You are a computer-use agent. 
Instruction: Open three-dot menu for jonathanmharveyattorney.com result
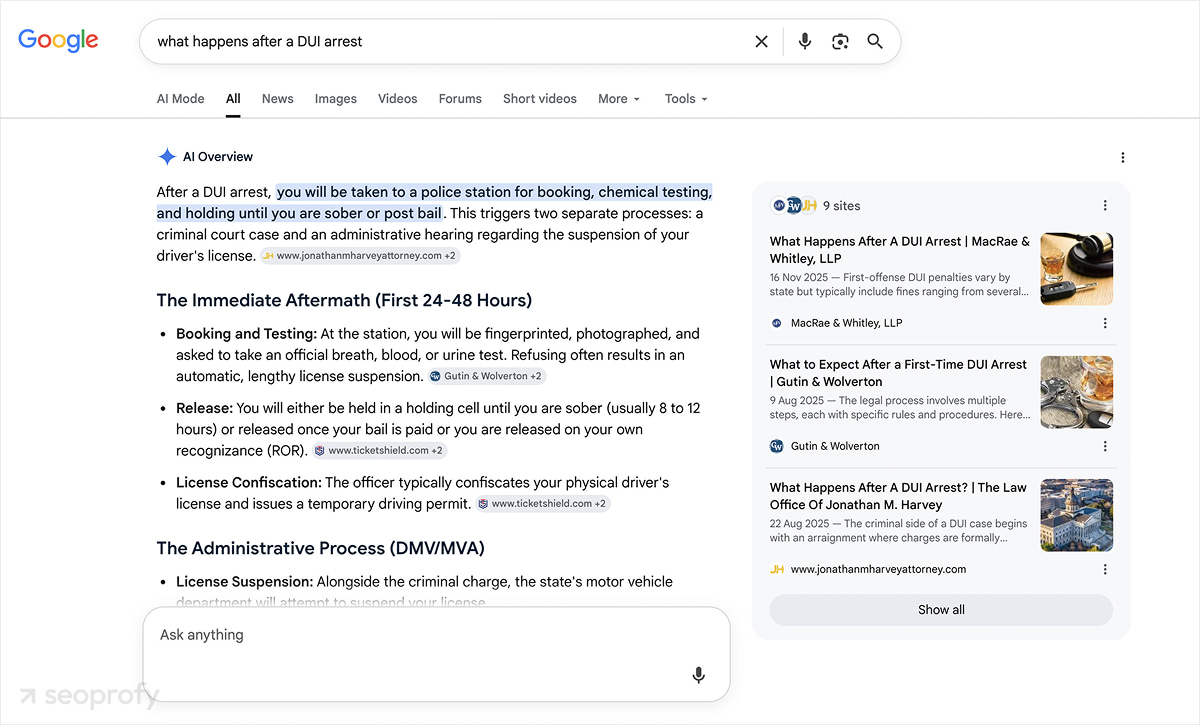click(x=1105, y=569)
